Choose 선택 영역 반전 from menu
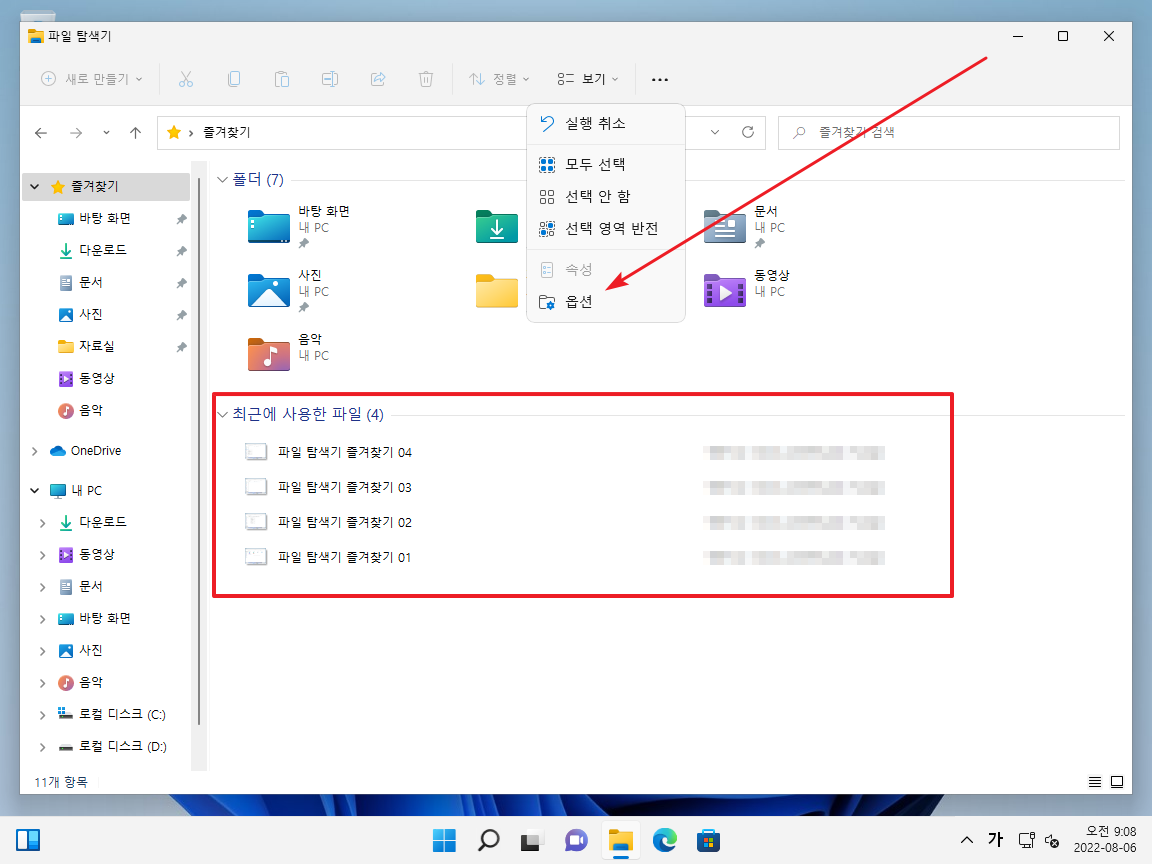Image resolution: width=1152 pixels, height=864 pixels. 606,229
